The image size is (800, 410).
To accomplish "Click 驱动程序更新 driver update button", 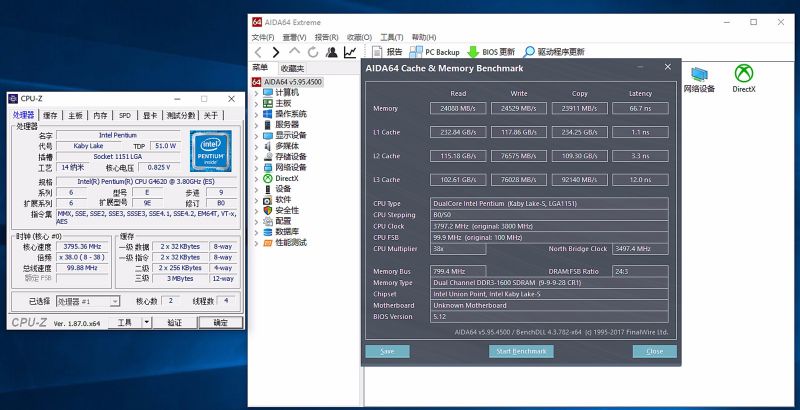I will click(x=554, y=52).
